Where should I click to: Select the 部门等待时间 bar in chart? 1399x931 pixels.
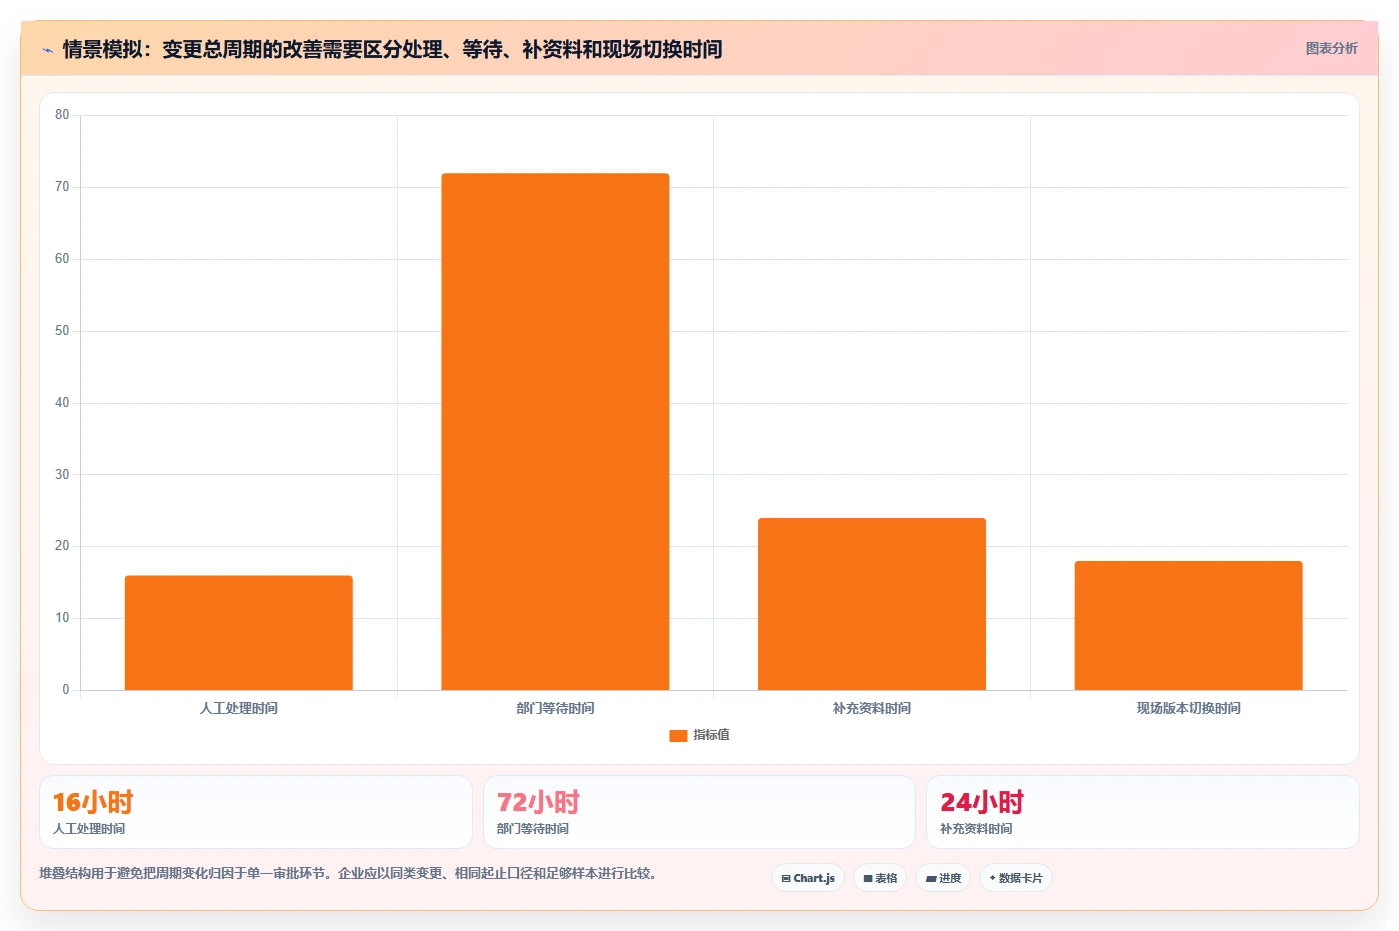click(x=555, y=432)
